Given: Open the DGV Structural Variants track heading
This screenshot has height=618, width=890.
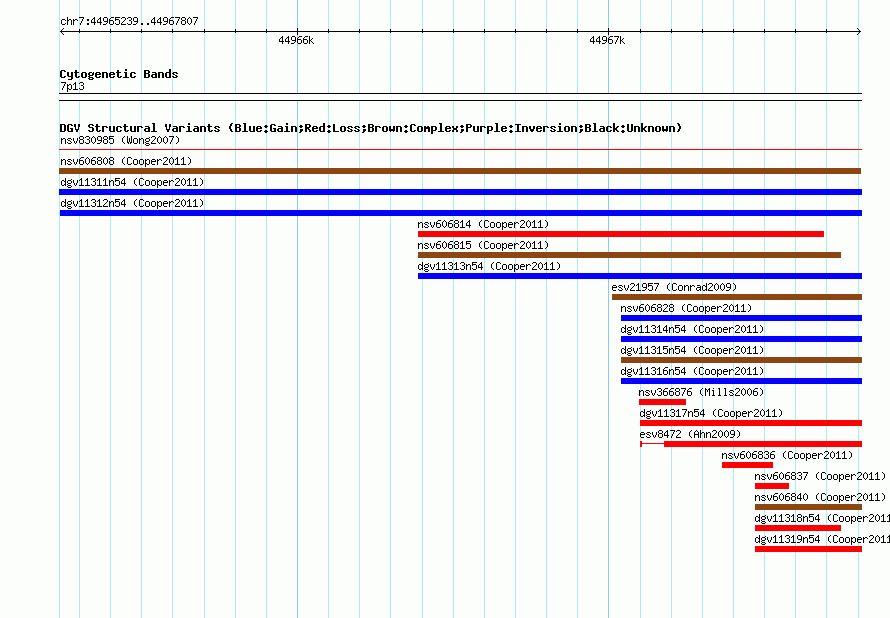Looking at the screenshot, I should click(x=371, y=128).
